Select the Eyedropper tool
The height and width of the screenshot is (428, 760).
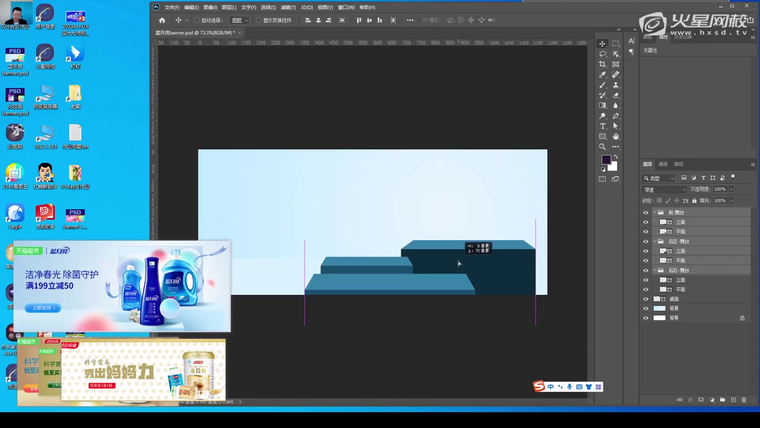[602, 75]
